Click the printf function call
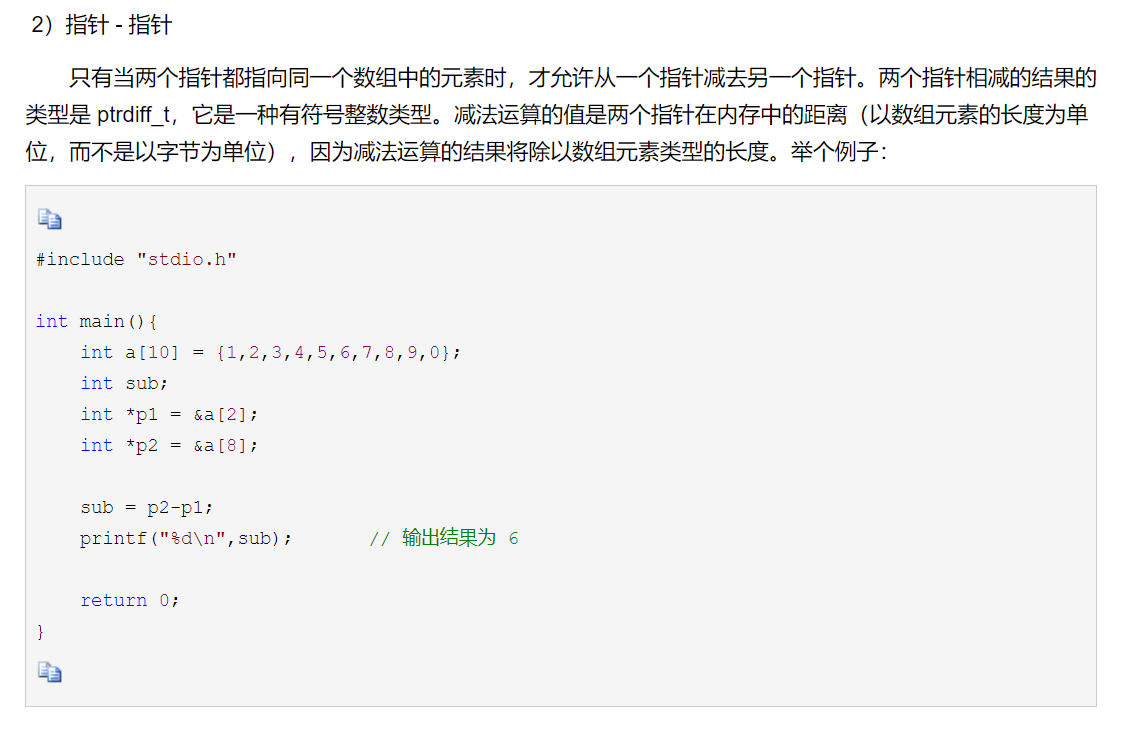The image size is (1128, 731). tap(186, 538)
